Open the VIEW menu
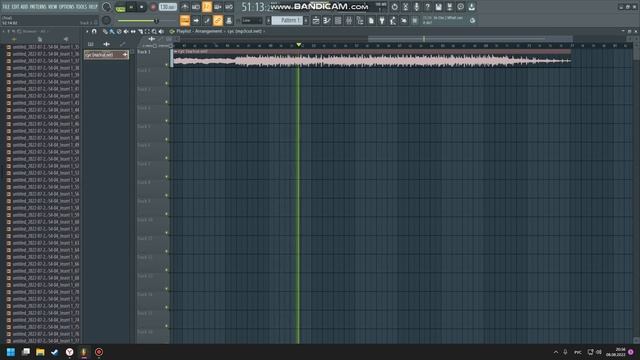This screenshot has height=360, width=640. coord(53,7)
